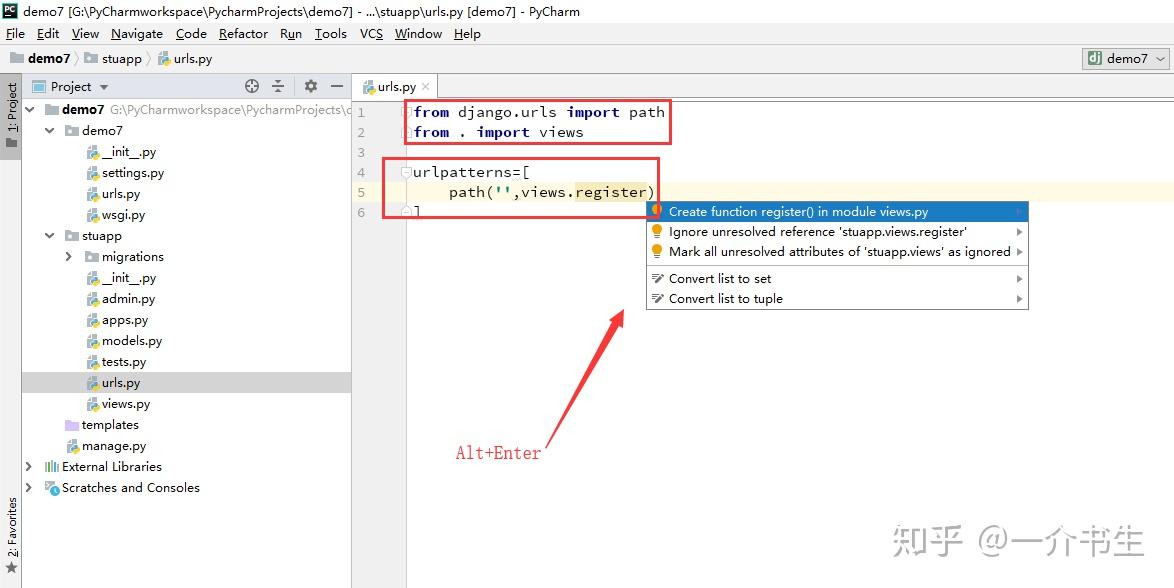Click the collapse all icon in Project panel

click(x=278, y=86)
